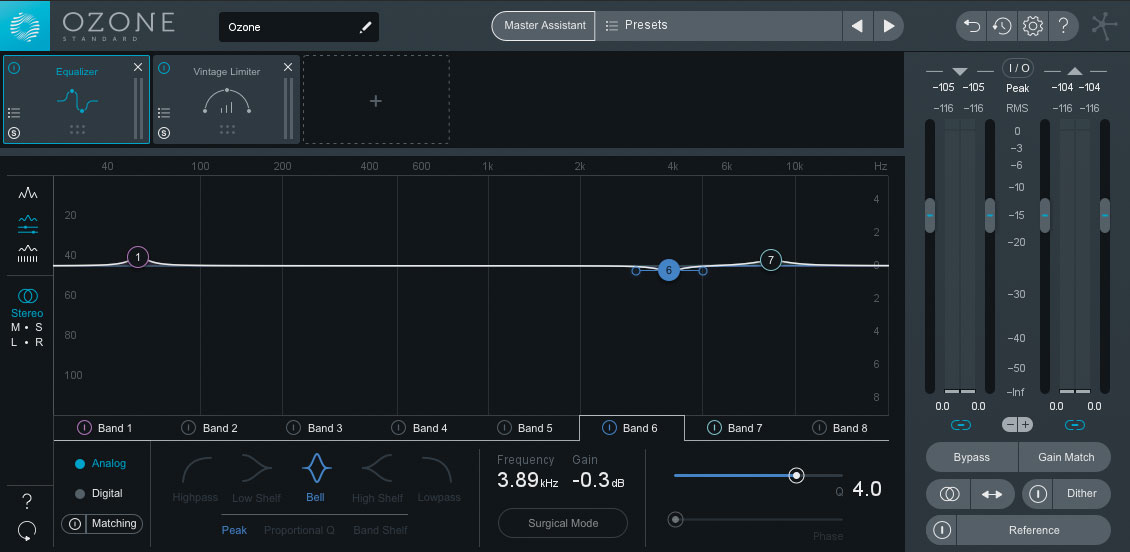Click the iZotope network icon in the top-right corner

click(x=1104, y=26)
